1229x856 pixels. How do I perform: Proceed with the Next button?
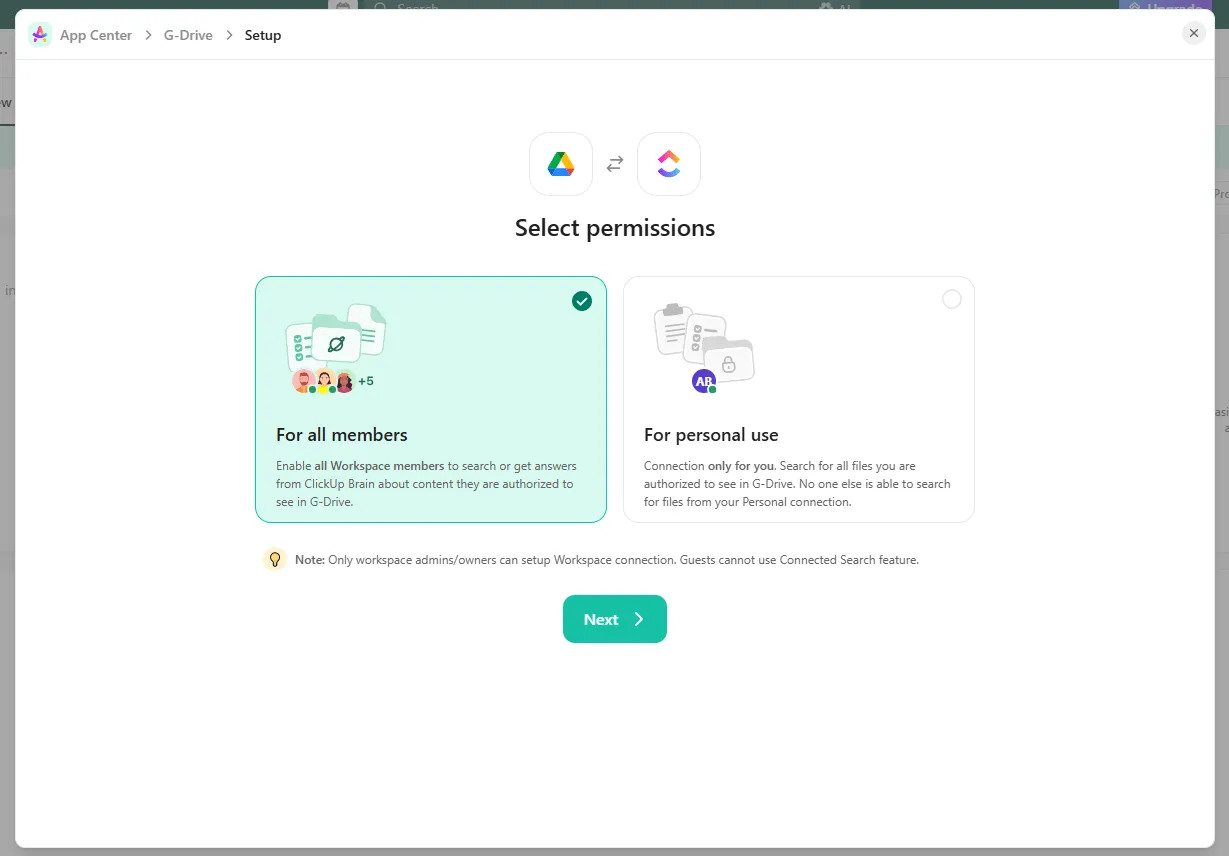615,619
